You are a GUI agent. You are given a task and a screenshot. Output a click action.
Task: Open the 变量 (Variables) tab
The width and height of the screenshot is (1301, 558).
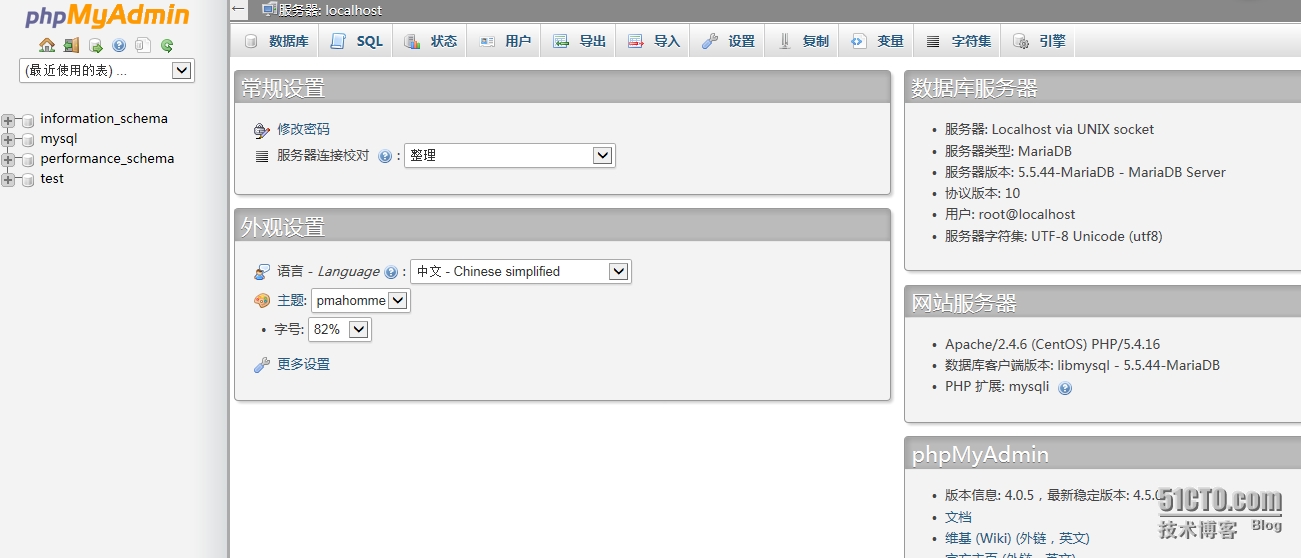877,41
